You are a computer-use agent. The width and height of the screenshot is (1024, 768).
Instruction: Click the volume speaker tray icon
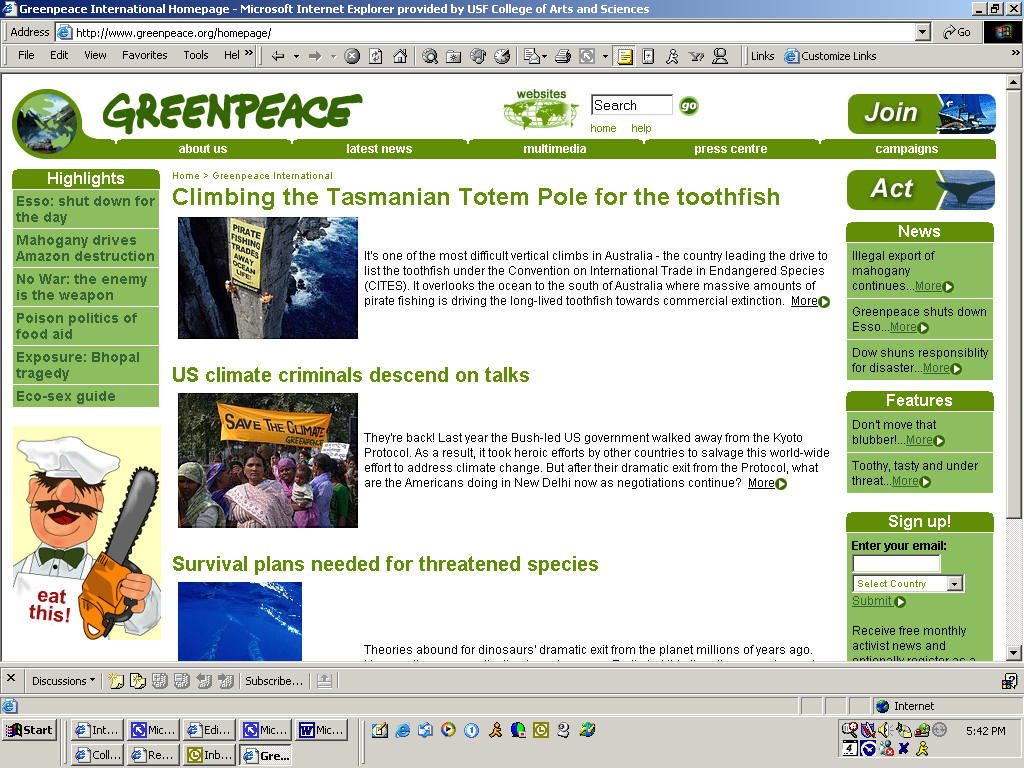point(884,729)
